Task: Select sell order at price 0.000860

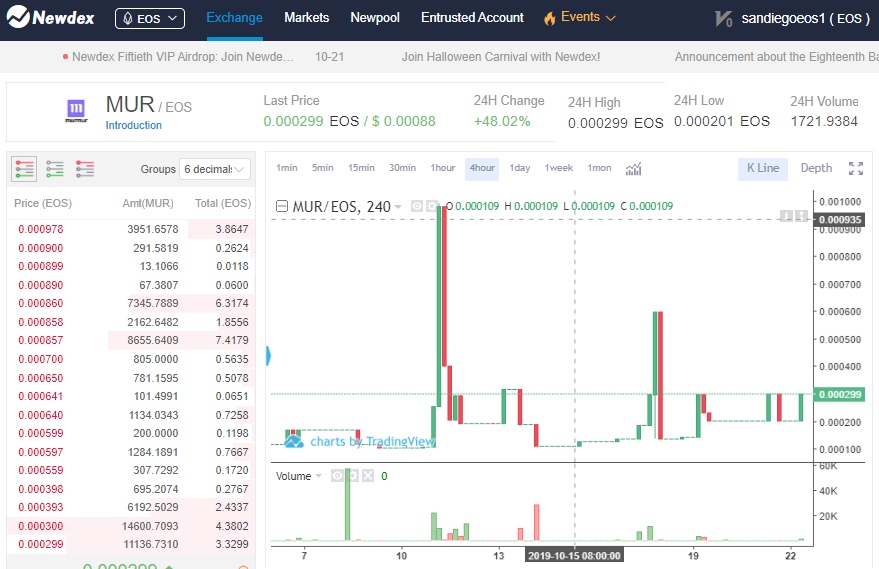Action: (x=131, y=303)
